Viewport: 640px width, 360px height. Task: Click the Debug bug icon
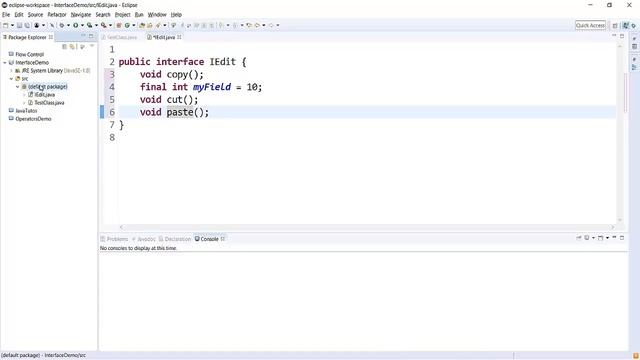click(x=62, y=25)
